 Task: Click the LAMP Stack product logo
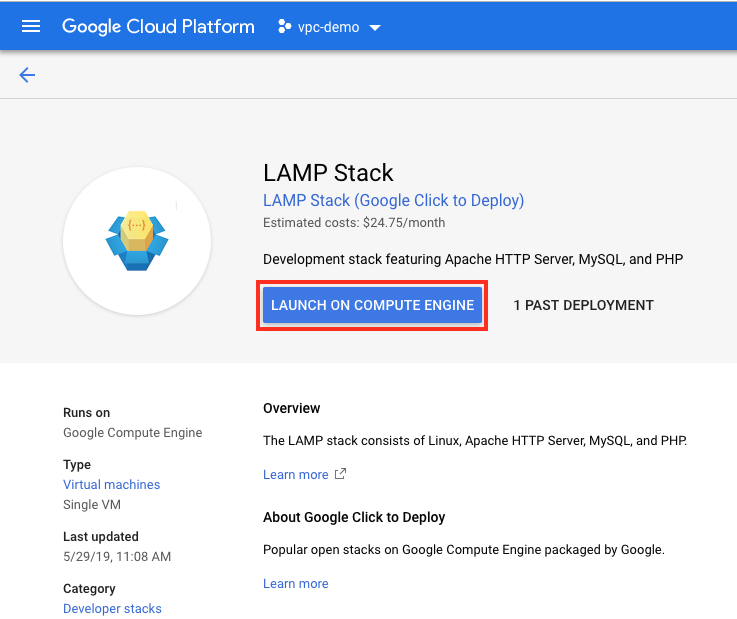tap(136, 241)
